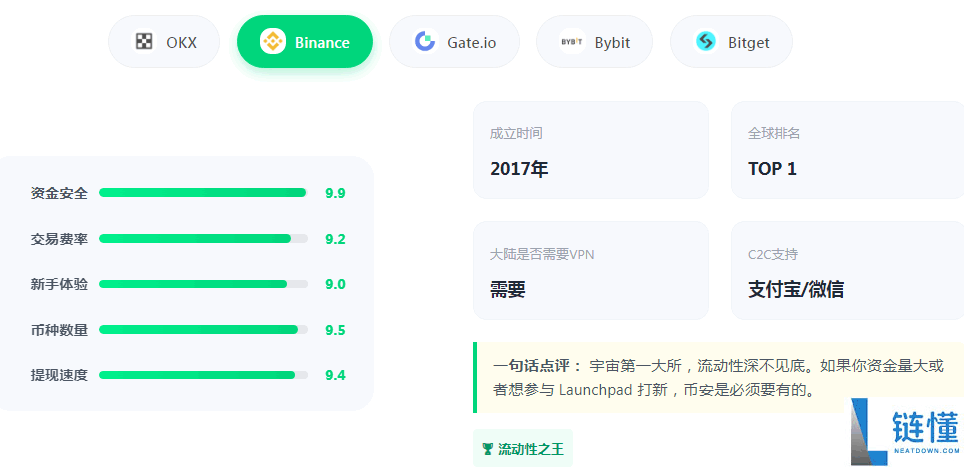The image size is (964, 467).
Task: Click the 币种数量 label
Action: [x=59, y=330]
